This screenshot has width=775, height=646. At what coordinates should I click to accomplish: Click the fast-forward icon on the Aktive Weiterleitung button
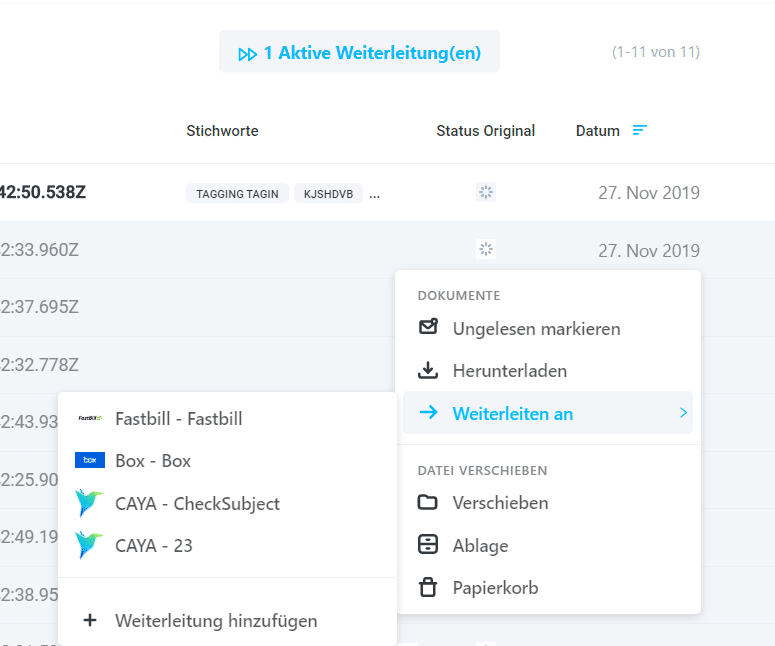tap(247, 54)
